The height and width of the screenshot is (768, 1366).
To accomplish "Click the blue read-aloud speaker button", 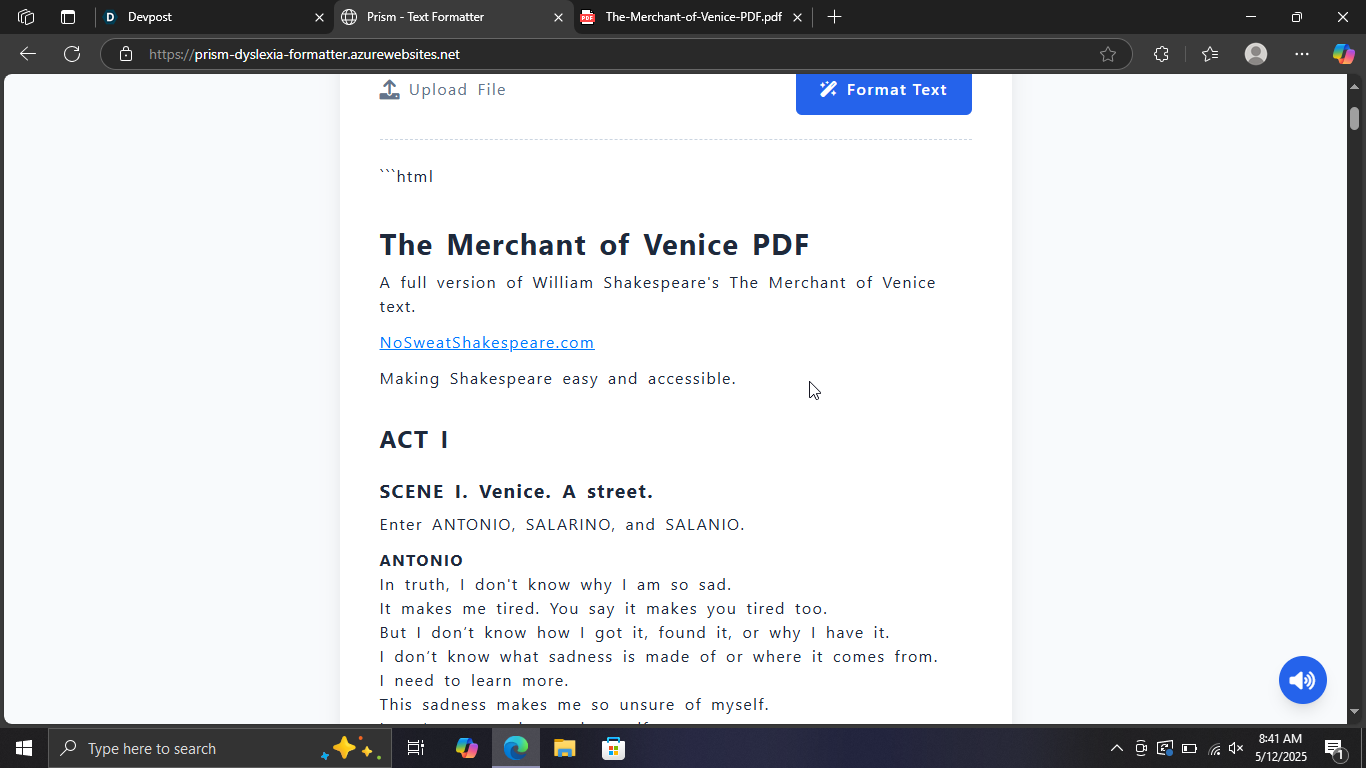I will [x=1303, y=681].
